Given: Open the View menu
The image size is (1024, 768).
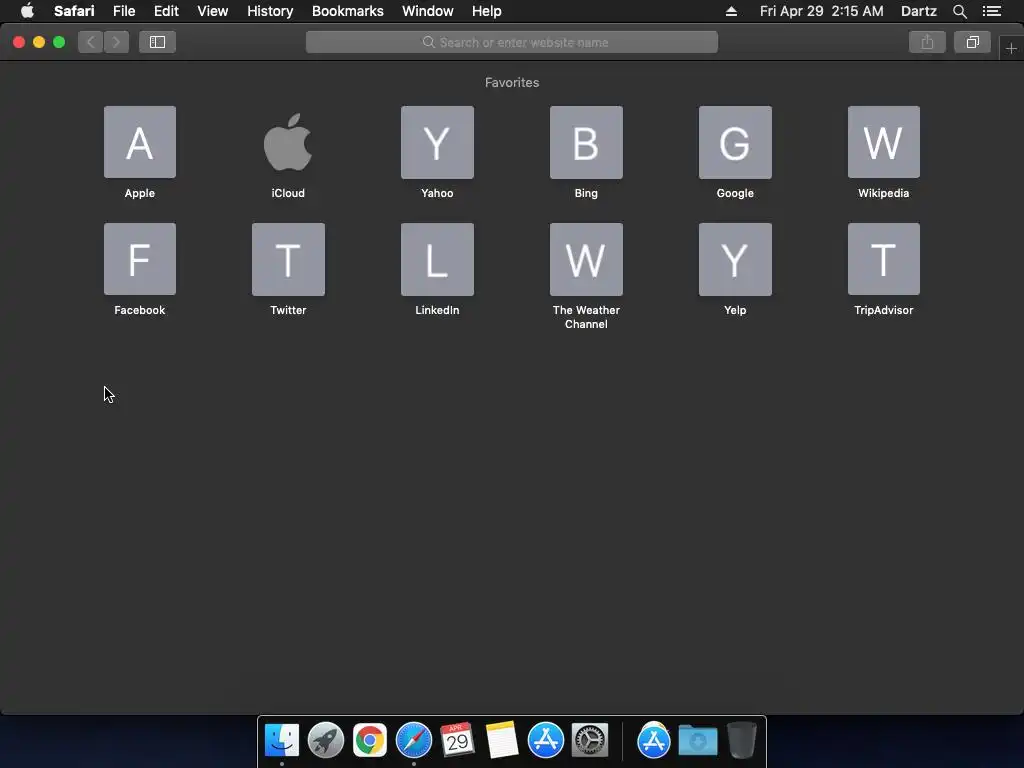Looking at the screenshot, I should point(212,11).
